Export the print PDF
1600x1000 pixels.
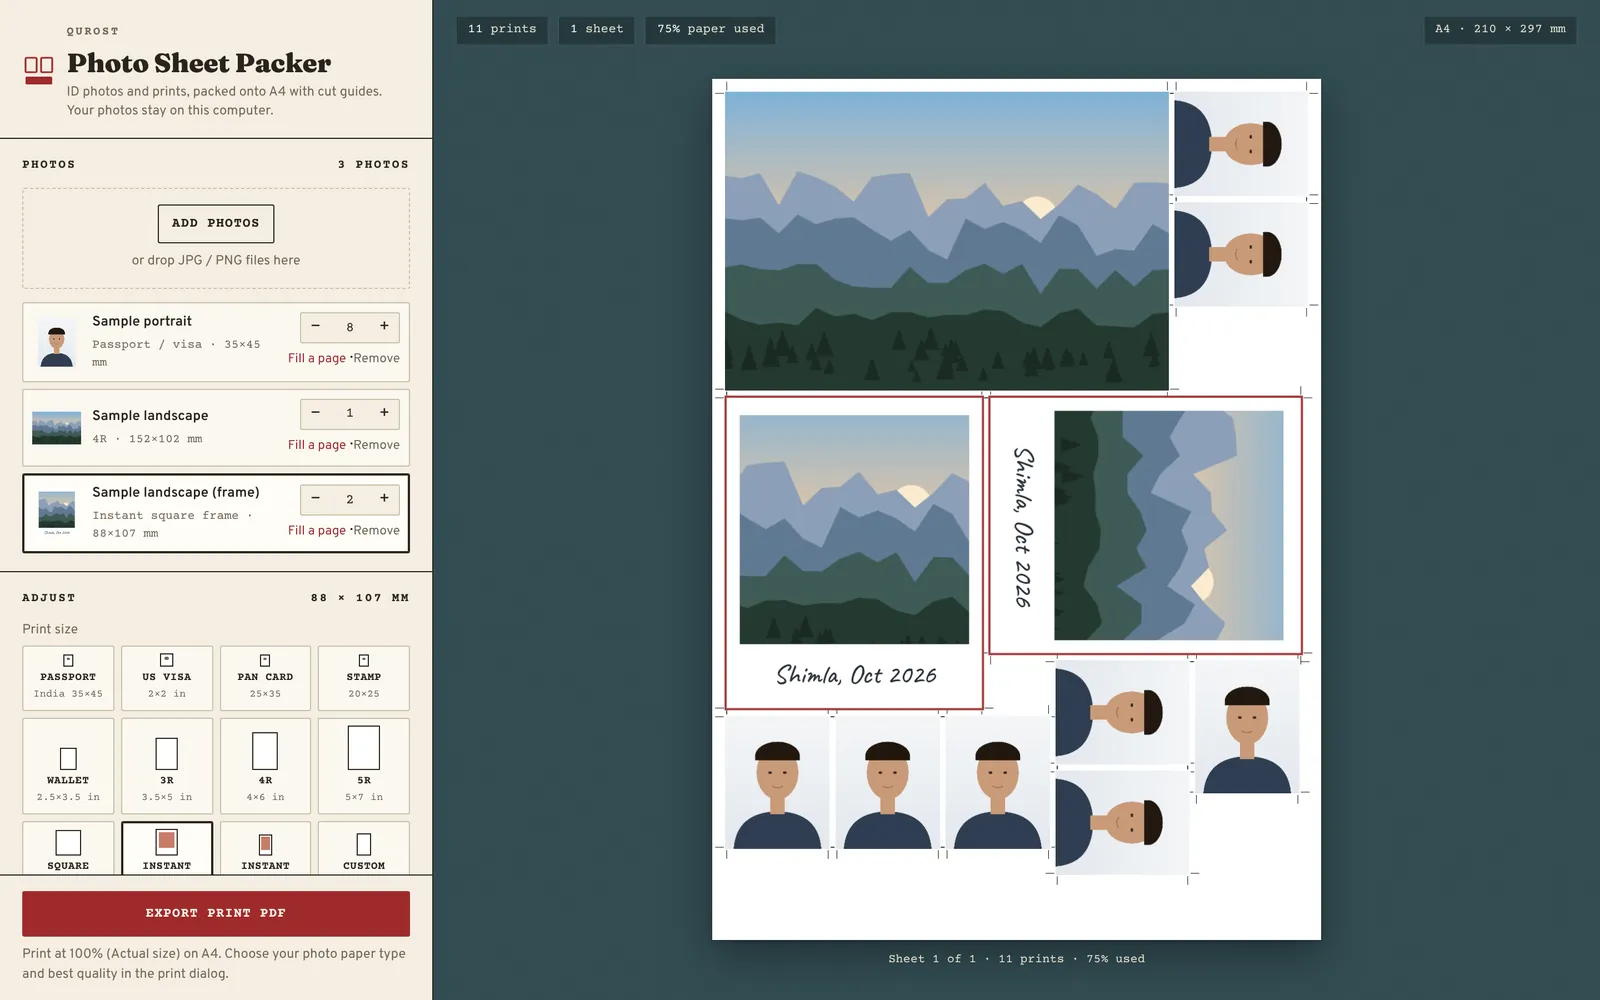[x=216, y=913]
